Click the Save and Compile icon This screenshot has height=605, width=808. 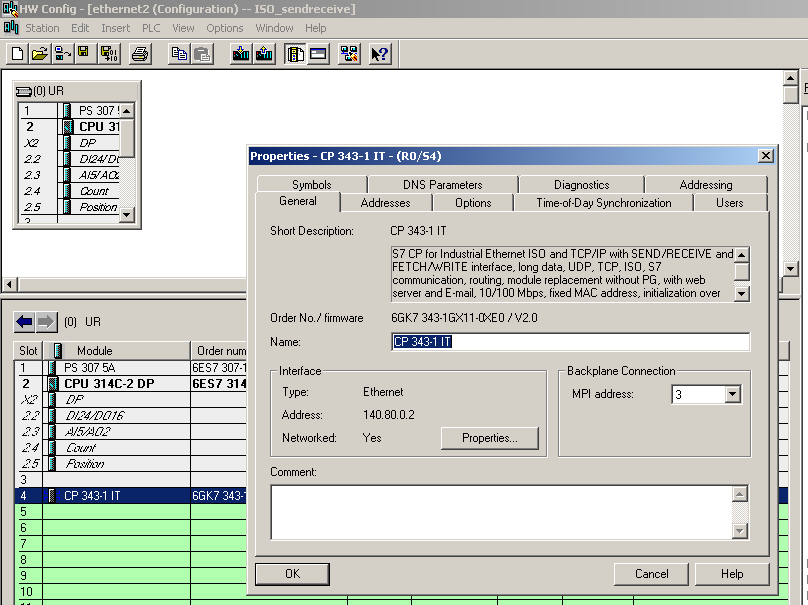[108, 54]
